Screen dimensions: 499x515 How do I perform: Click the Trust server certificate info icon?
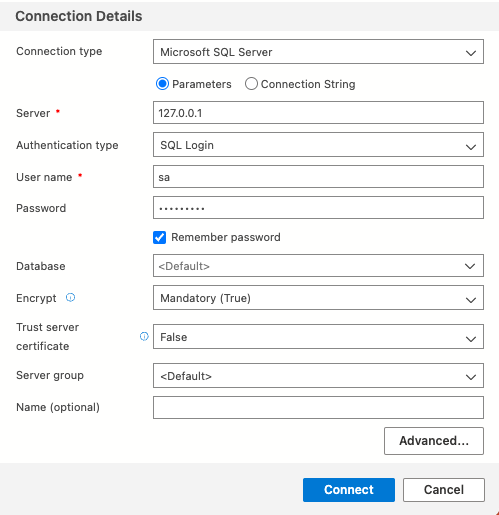click(144, 336)
